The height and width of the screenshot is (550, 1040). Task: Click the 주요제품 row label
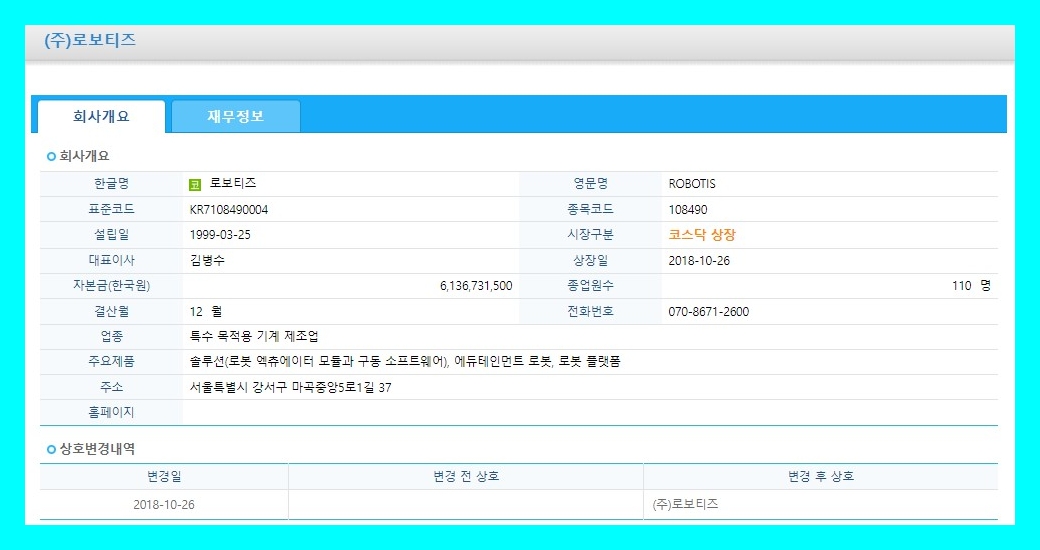[x=111, y=362]
